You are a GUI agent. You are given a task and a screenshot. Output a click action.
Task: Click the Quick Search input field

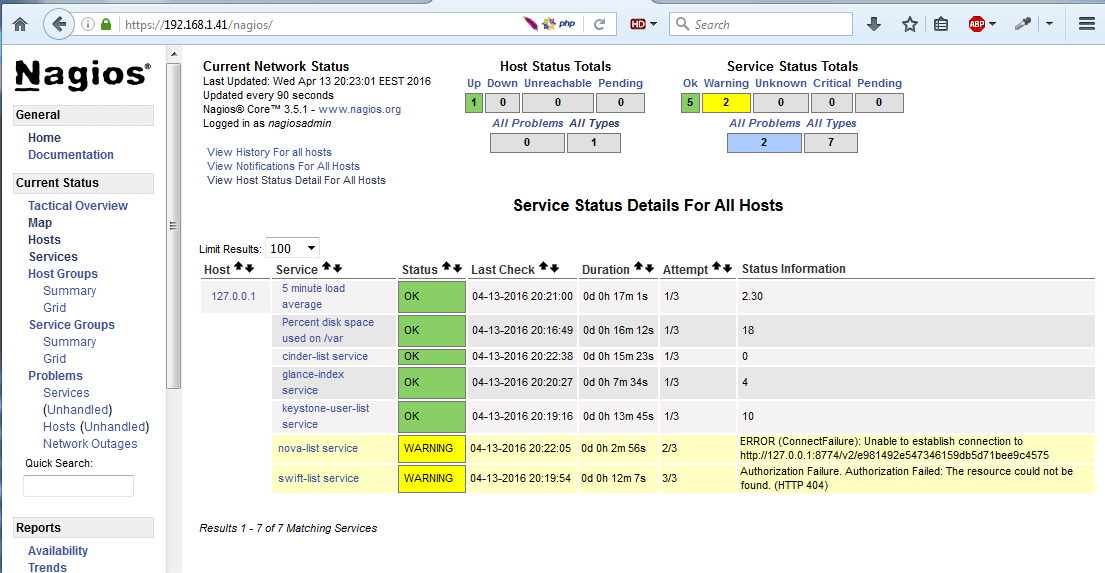[78, 486]
